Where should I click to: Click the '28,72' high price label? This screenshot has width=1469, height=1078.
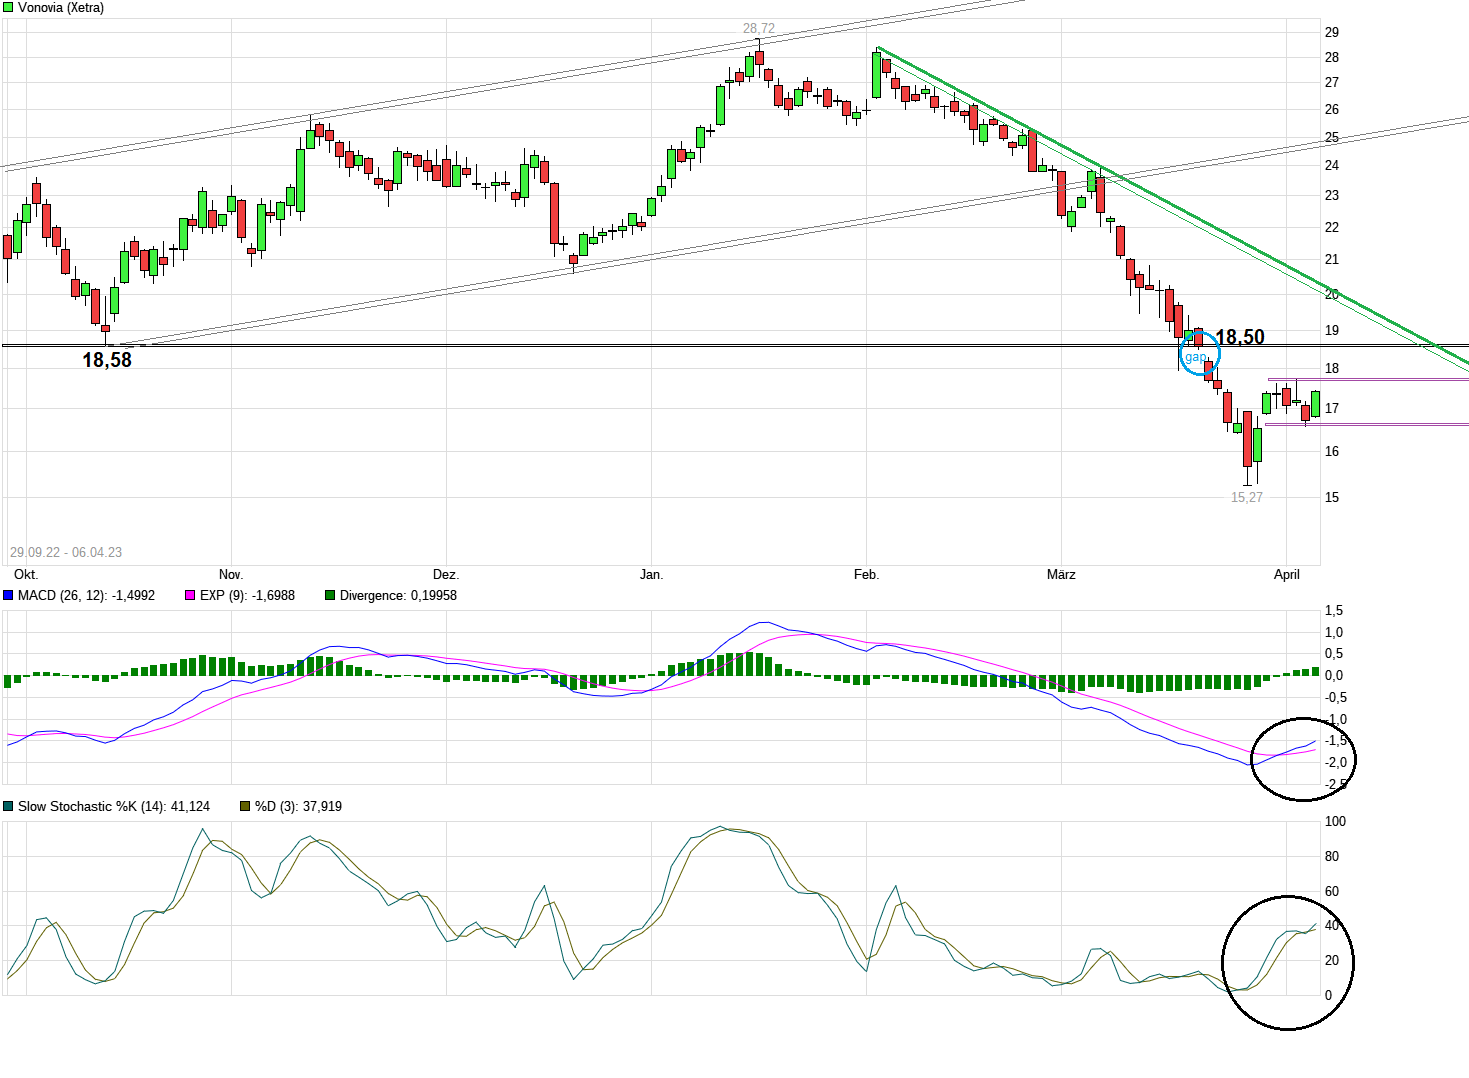click(759, 29)
